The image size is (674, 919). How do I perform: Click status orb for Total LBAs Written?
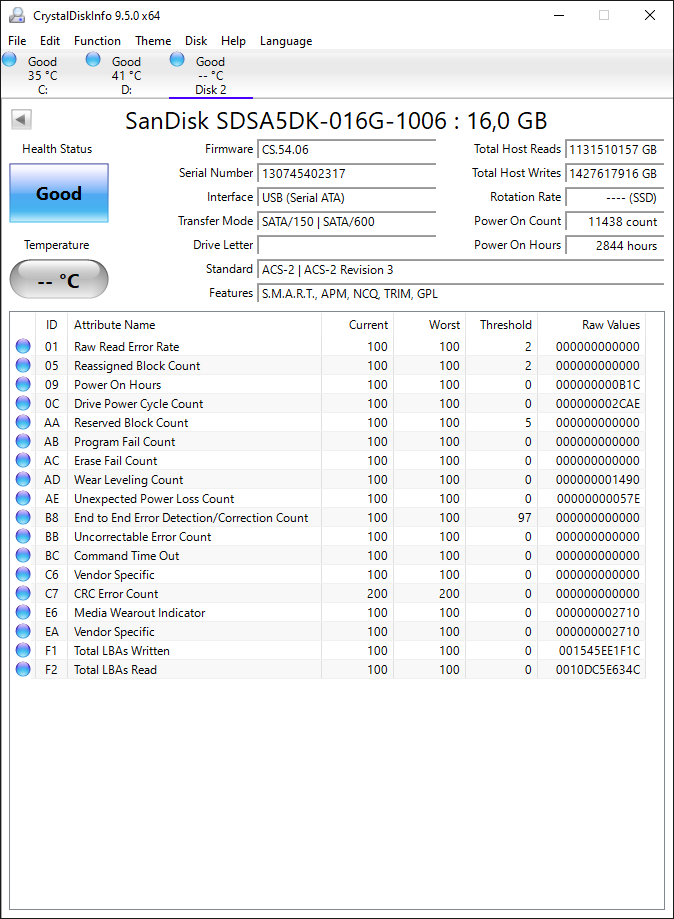(x=23, y=650)
